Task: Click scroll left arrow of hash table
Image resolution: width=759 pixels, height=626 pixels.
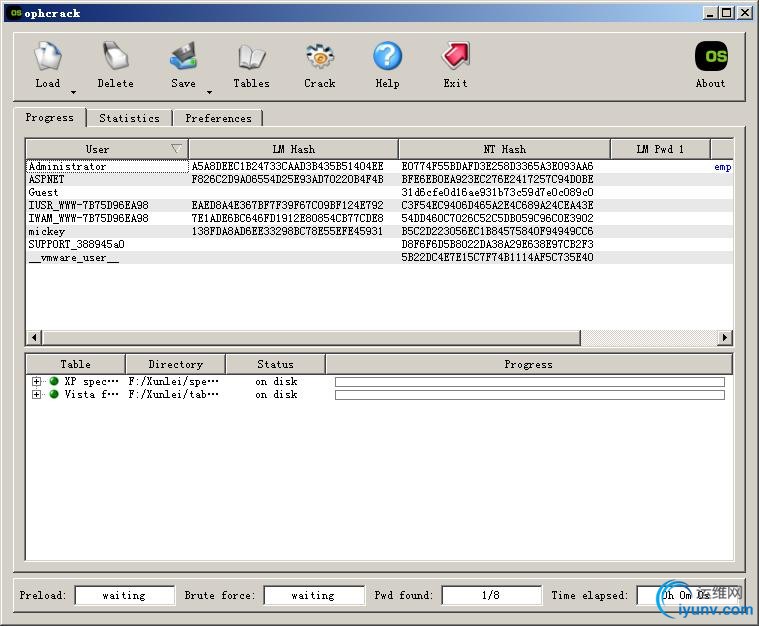Action: 34,337
